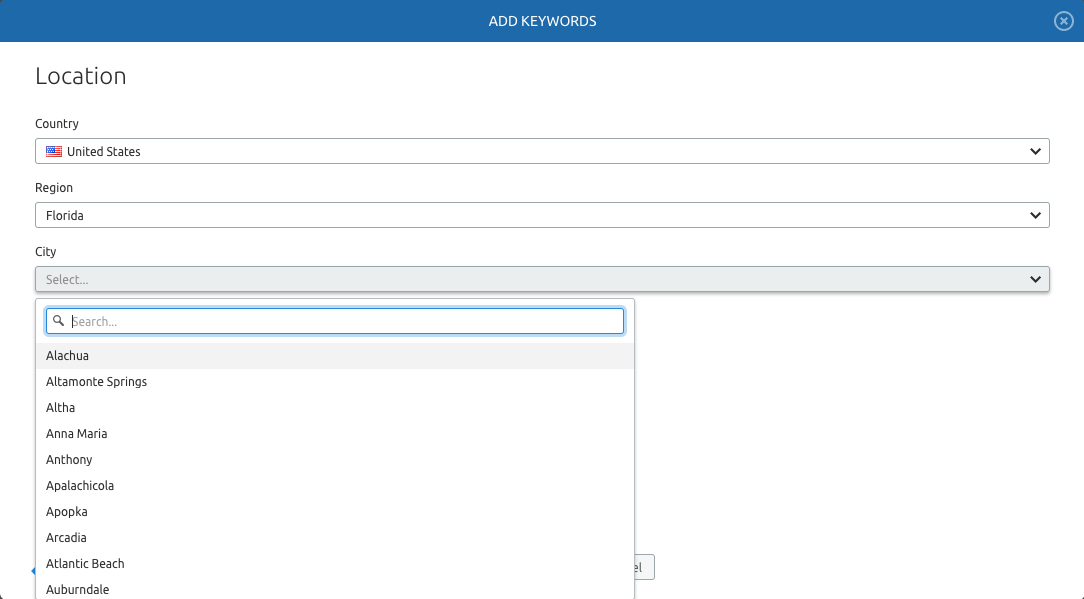Click the circled X close icon

1063,20
